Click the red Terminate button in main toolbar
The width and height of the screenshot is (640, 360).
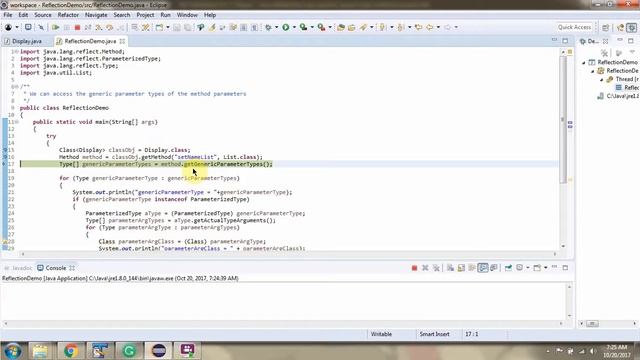point(77,27)
